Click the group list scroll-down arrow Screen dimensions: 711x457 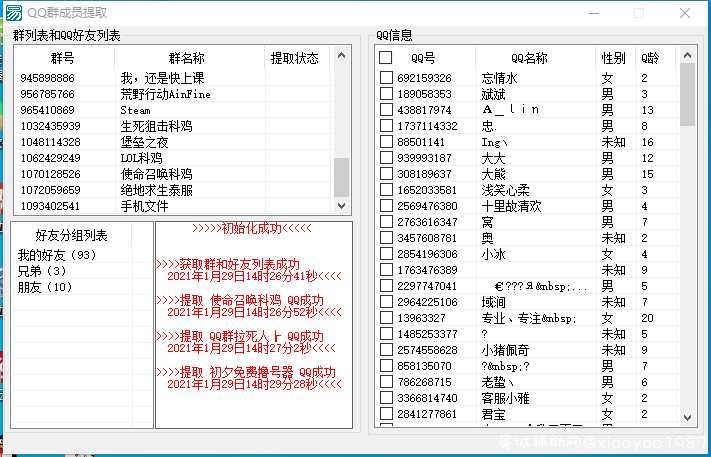click(x=342, y=205)
